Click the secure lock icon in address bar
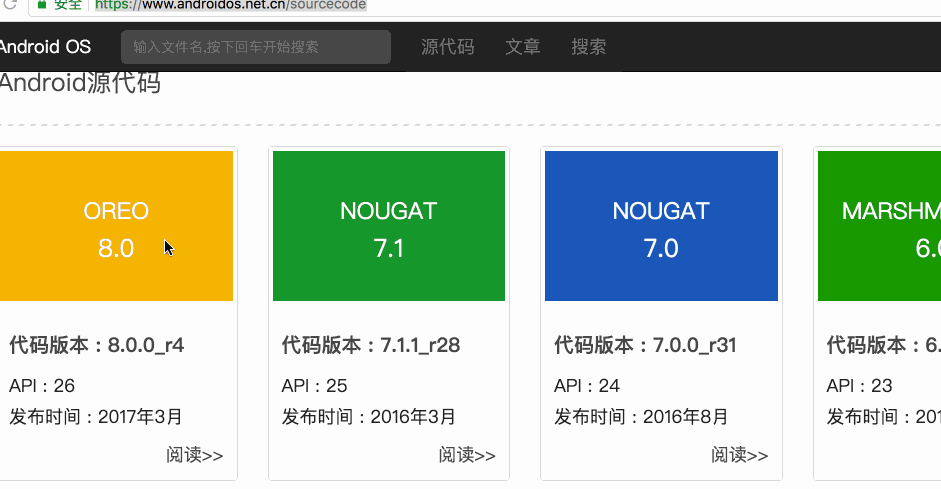Image resolution: width=941 pixels, height=489 pixels. coord(42,4)
